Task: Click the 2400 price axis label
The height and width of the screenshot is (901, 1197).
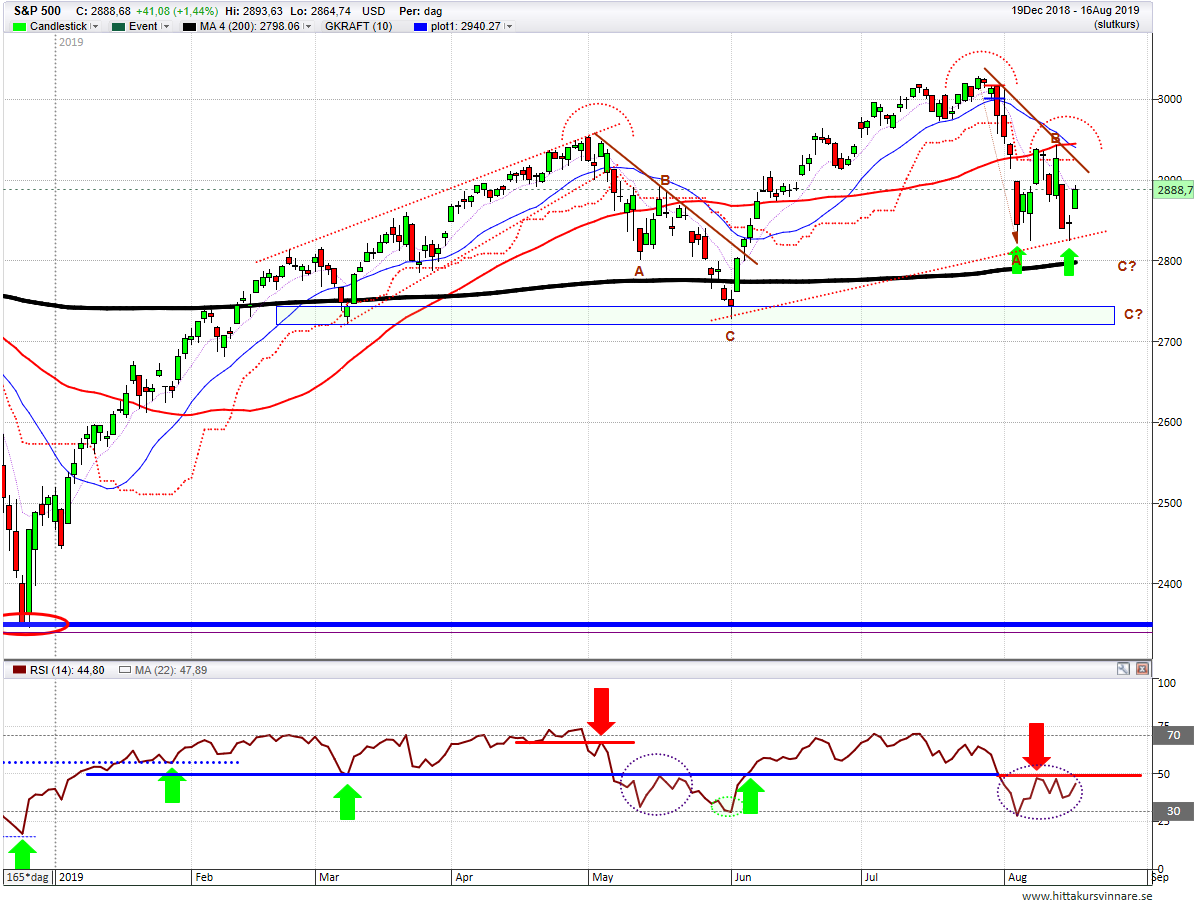Action: pyautogui.click(x=1169, y=584)
